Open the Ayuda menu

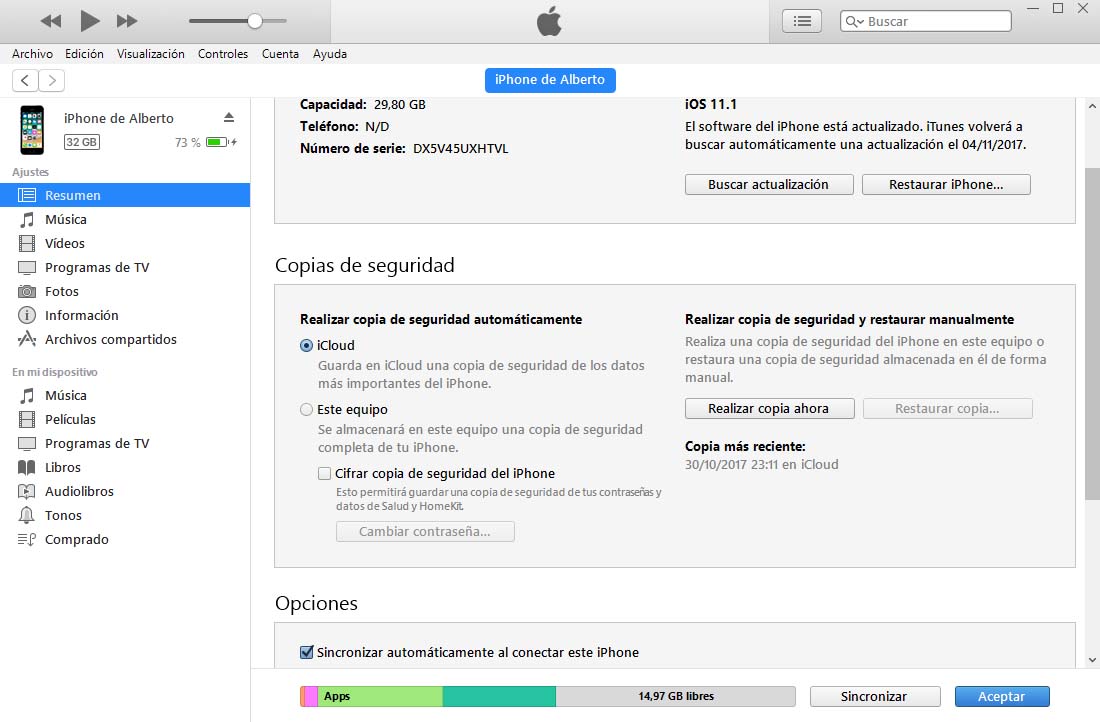(330, 54)
